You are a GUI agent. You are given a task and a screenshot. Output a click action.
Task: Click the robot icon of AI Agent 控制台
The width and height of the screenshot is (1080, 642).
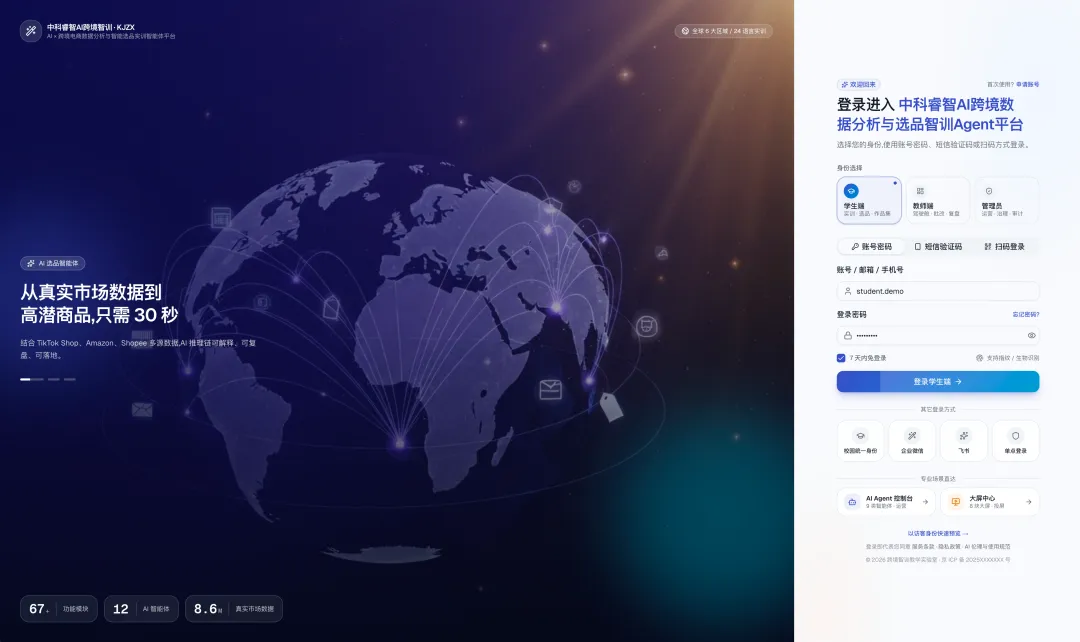point(852,502)
